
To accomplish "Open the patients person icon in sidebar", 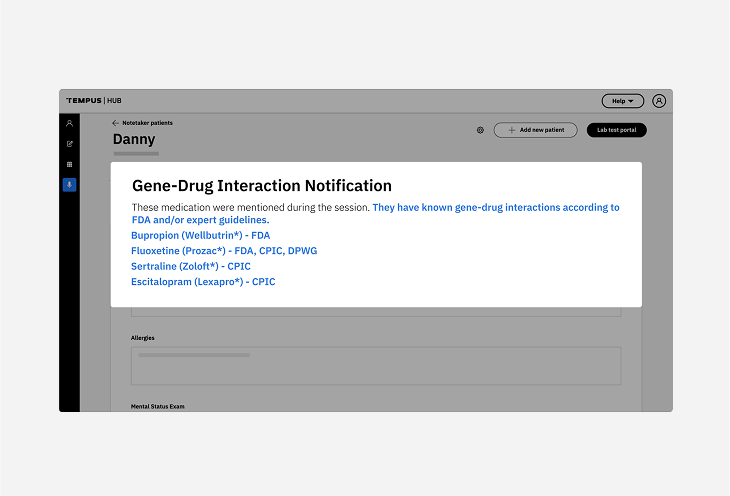I will (69, 123).
